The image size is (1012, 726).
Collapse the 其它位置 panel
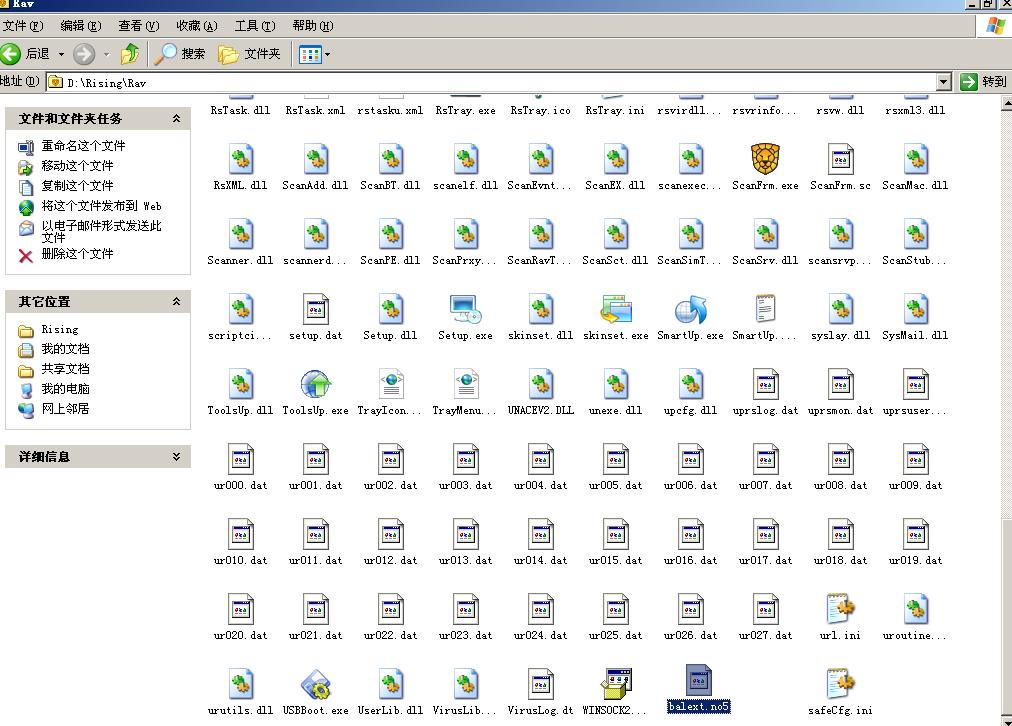(176, 301)
